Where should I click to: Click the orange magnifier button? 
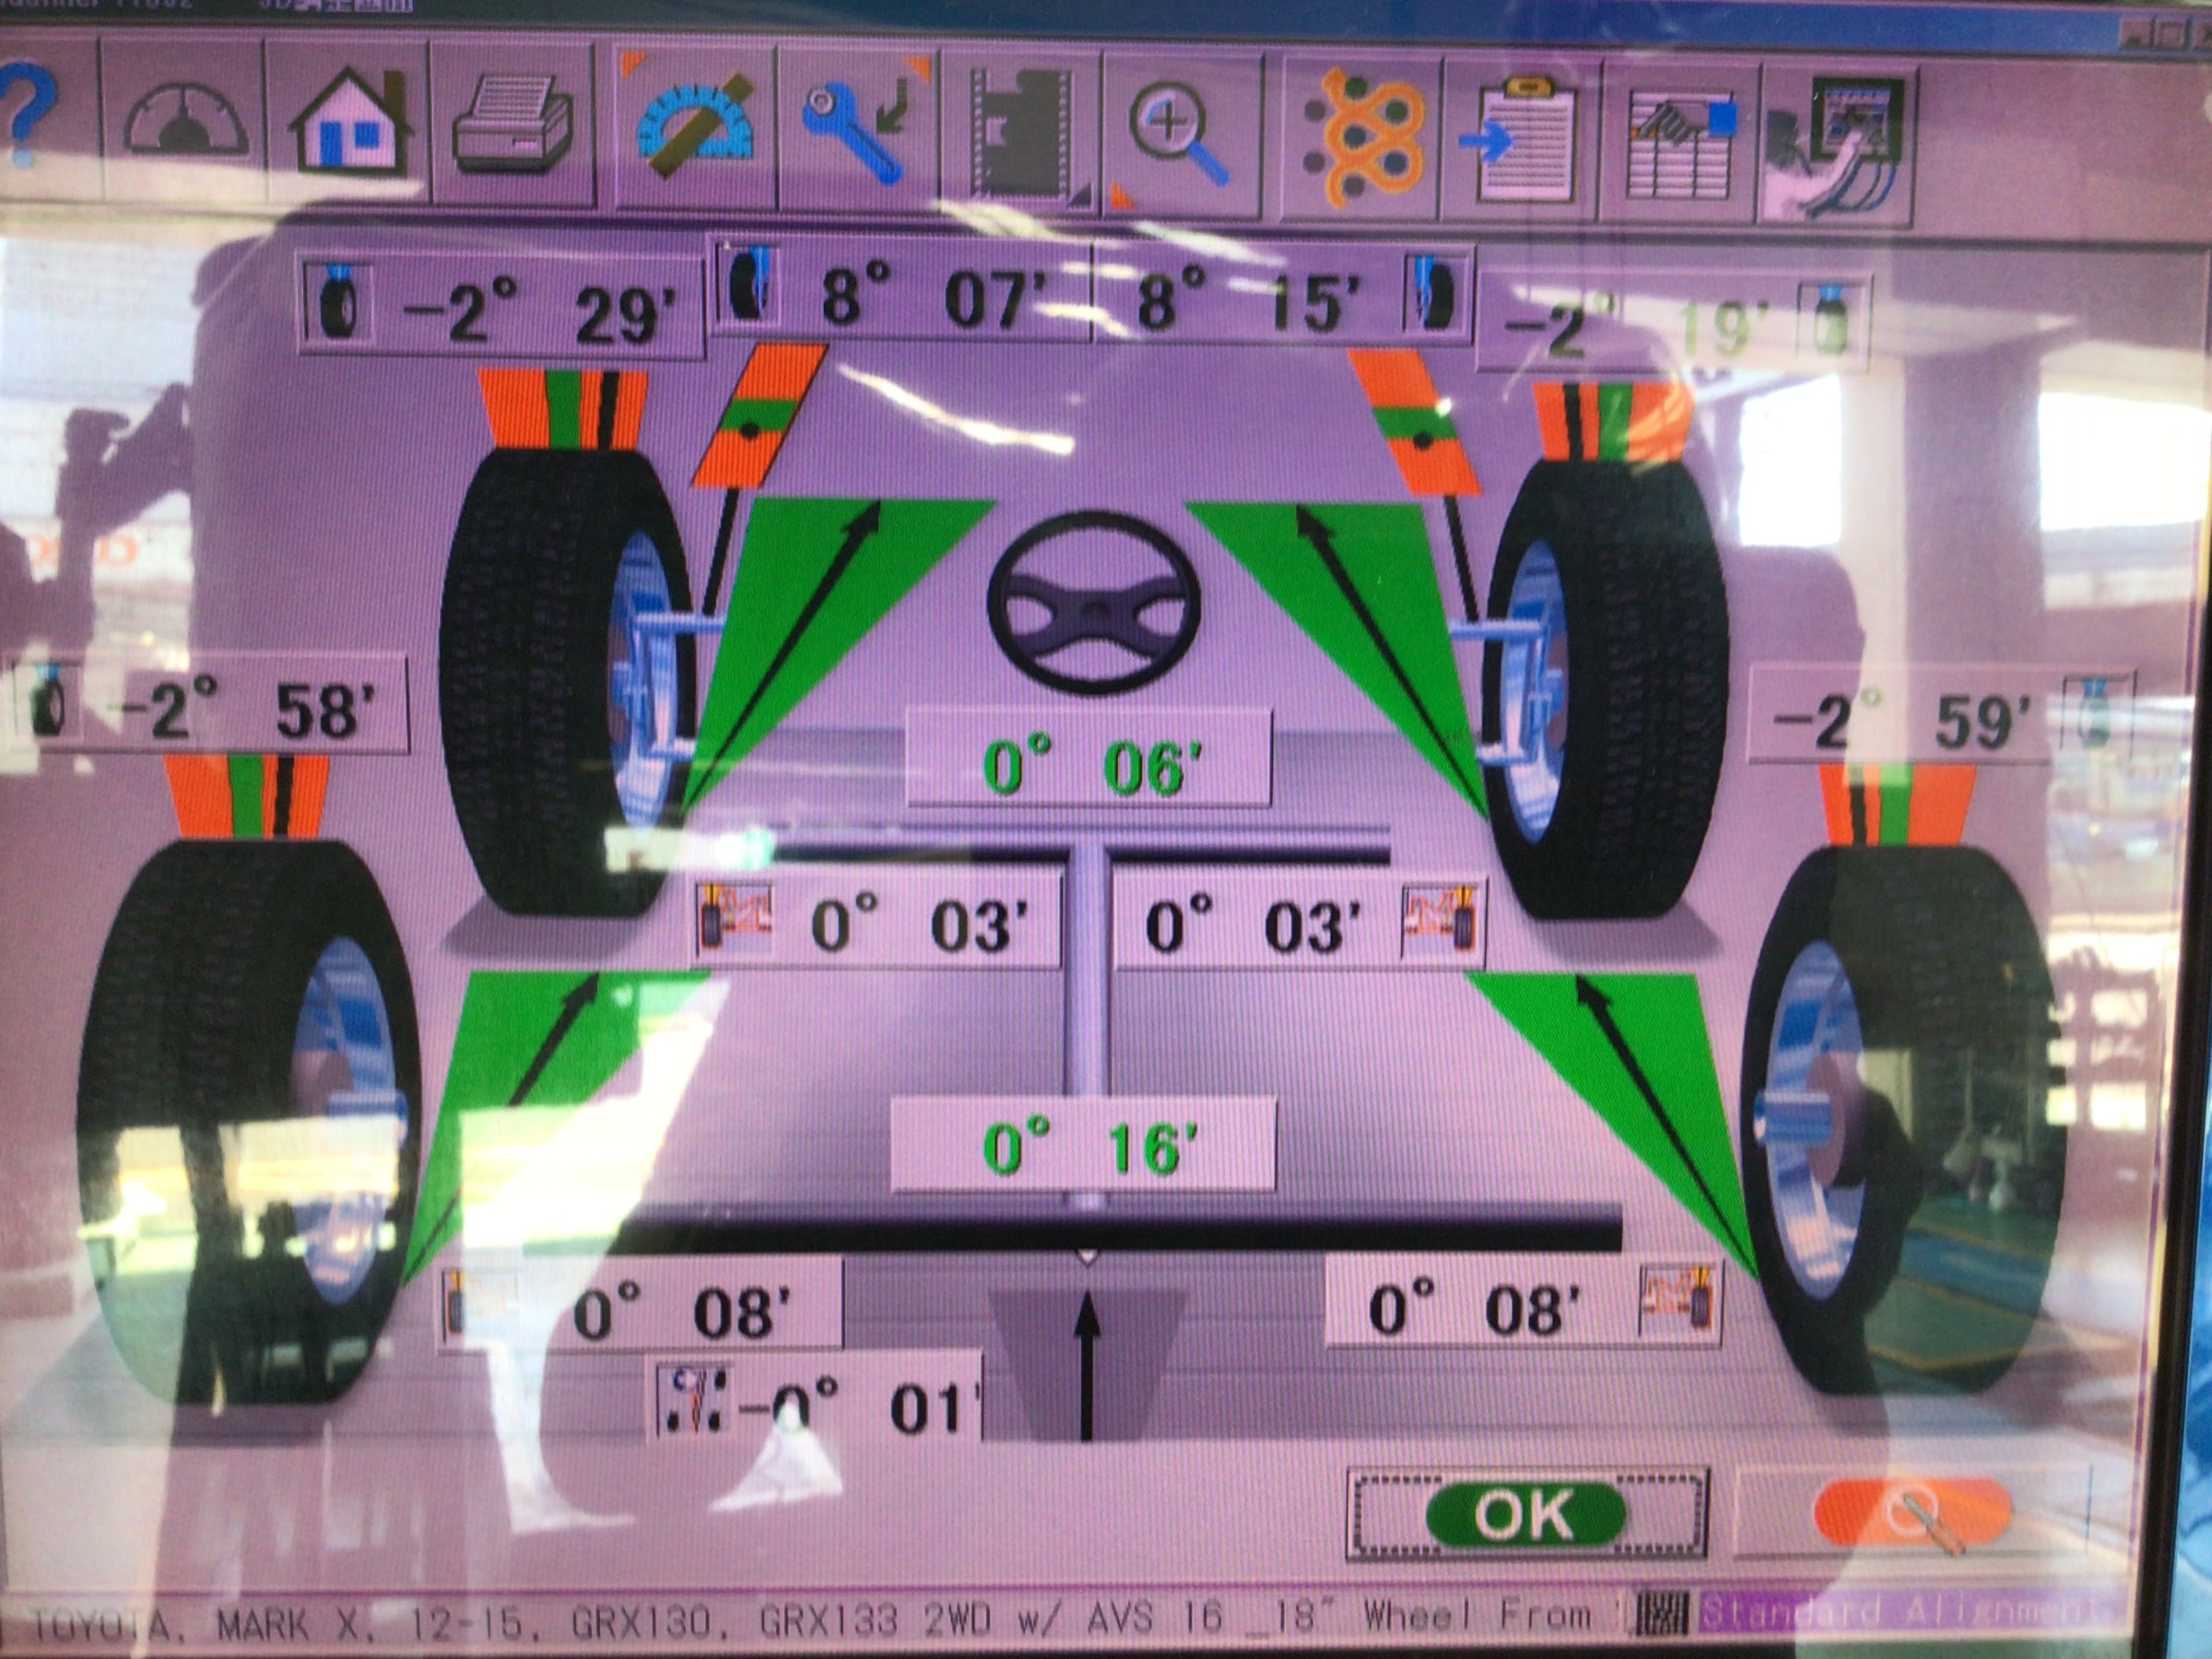click(1912, 1515)
